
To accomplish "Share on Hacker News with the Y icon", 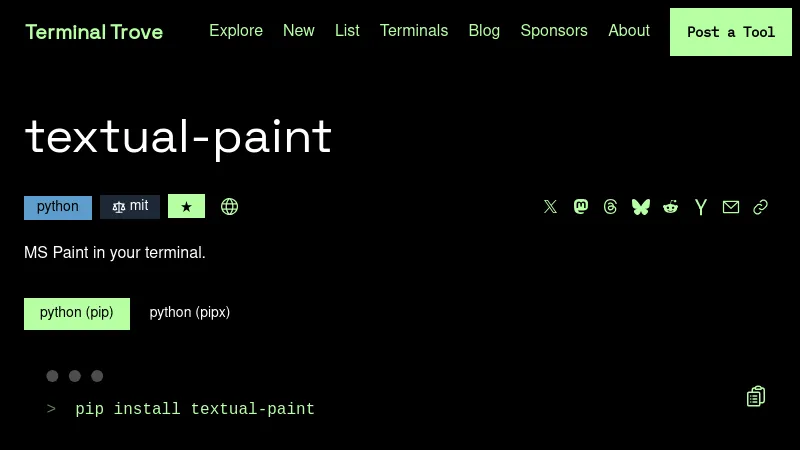I will (x=701, y=207).
